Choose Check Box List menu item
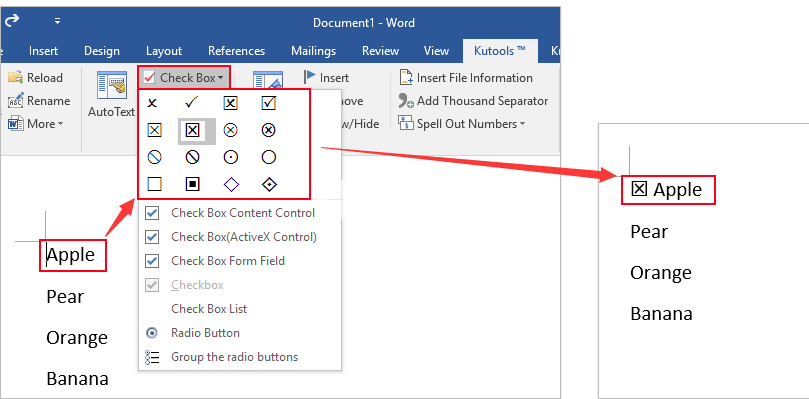 coord(239,309)
